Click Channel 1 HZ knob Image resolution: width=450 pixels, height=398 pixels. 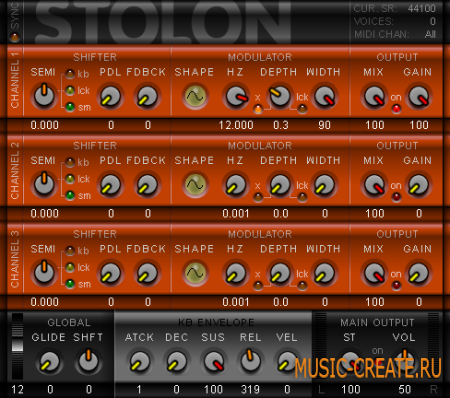pos(236,96)
